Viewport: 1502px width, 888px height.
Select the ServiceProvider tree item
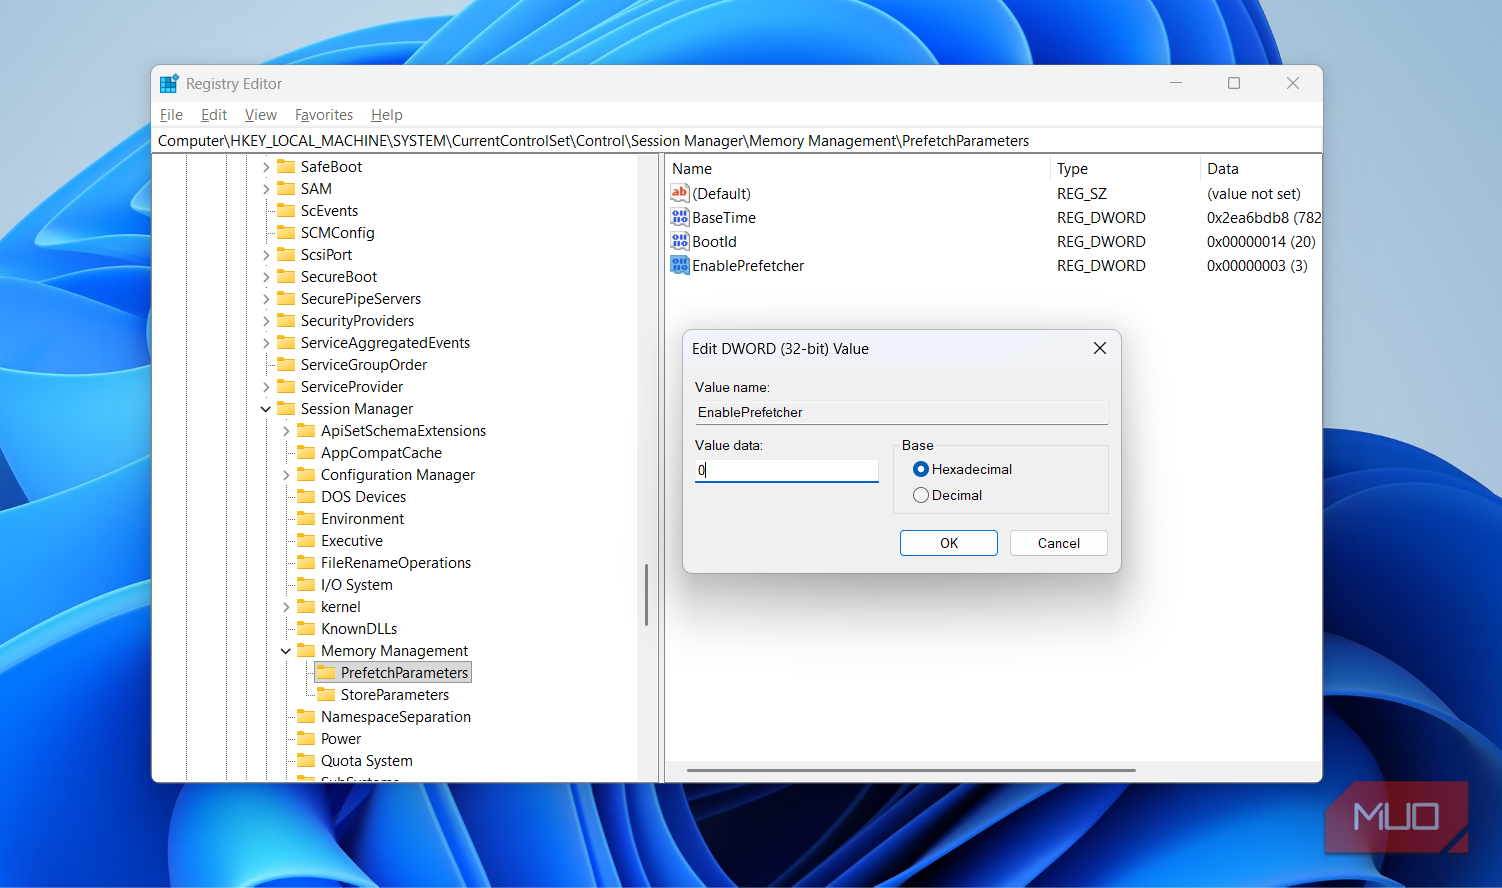tap(352, 387)
